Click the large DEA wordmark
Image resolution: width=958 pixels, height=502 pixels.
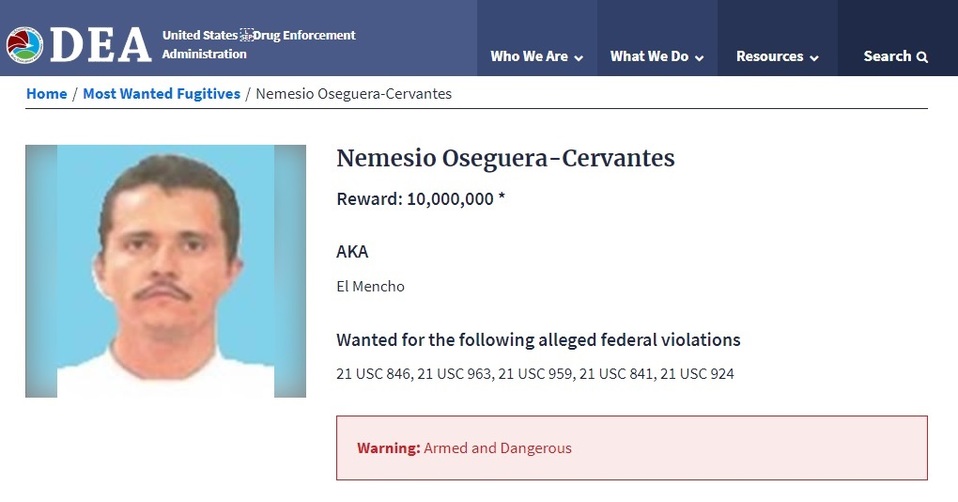pos(100,45)
